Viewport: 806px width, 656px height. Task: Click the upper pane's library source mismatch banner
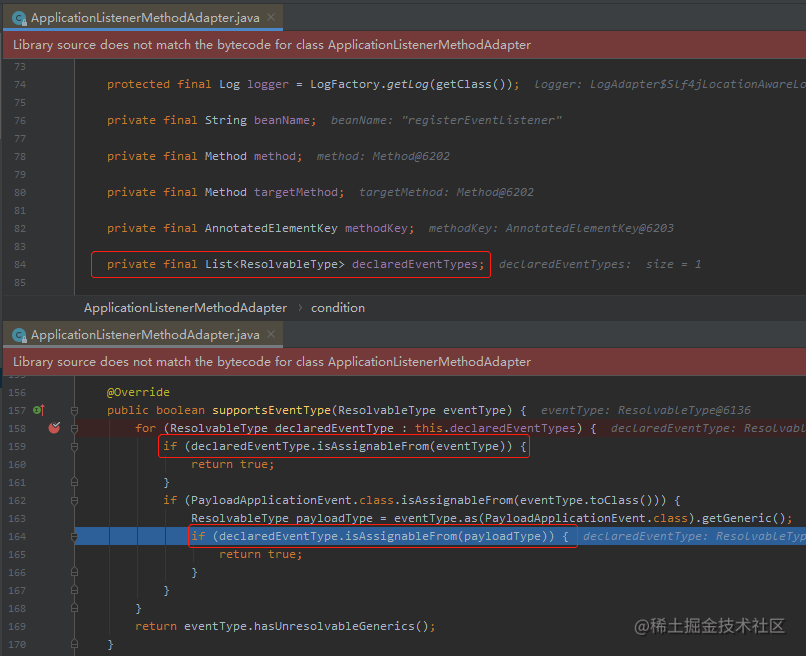[404, 45]
